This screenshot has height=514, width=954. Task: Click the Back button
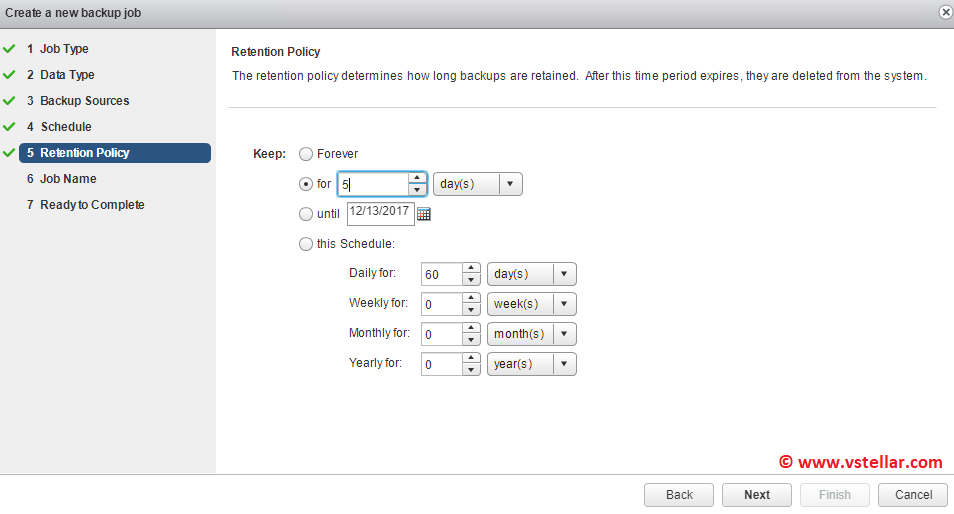tap(679, 495)
